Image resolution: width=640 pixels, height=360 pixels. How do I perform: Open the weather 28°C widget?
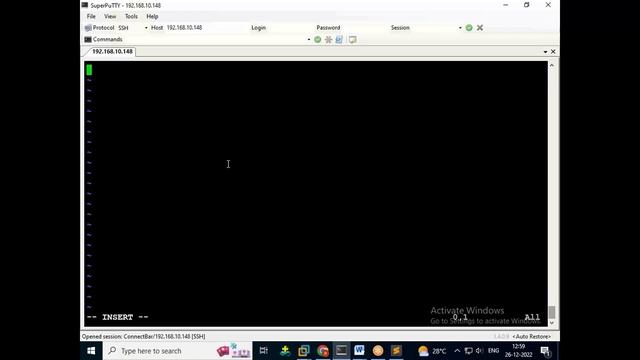[x=432, y=351]
